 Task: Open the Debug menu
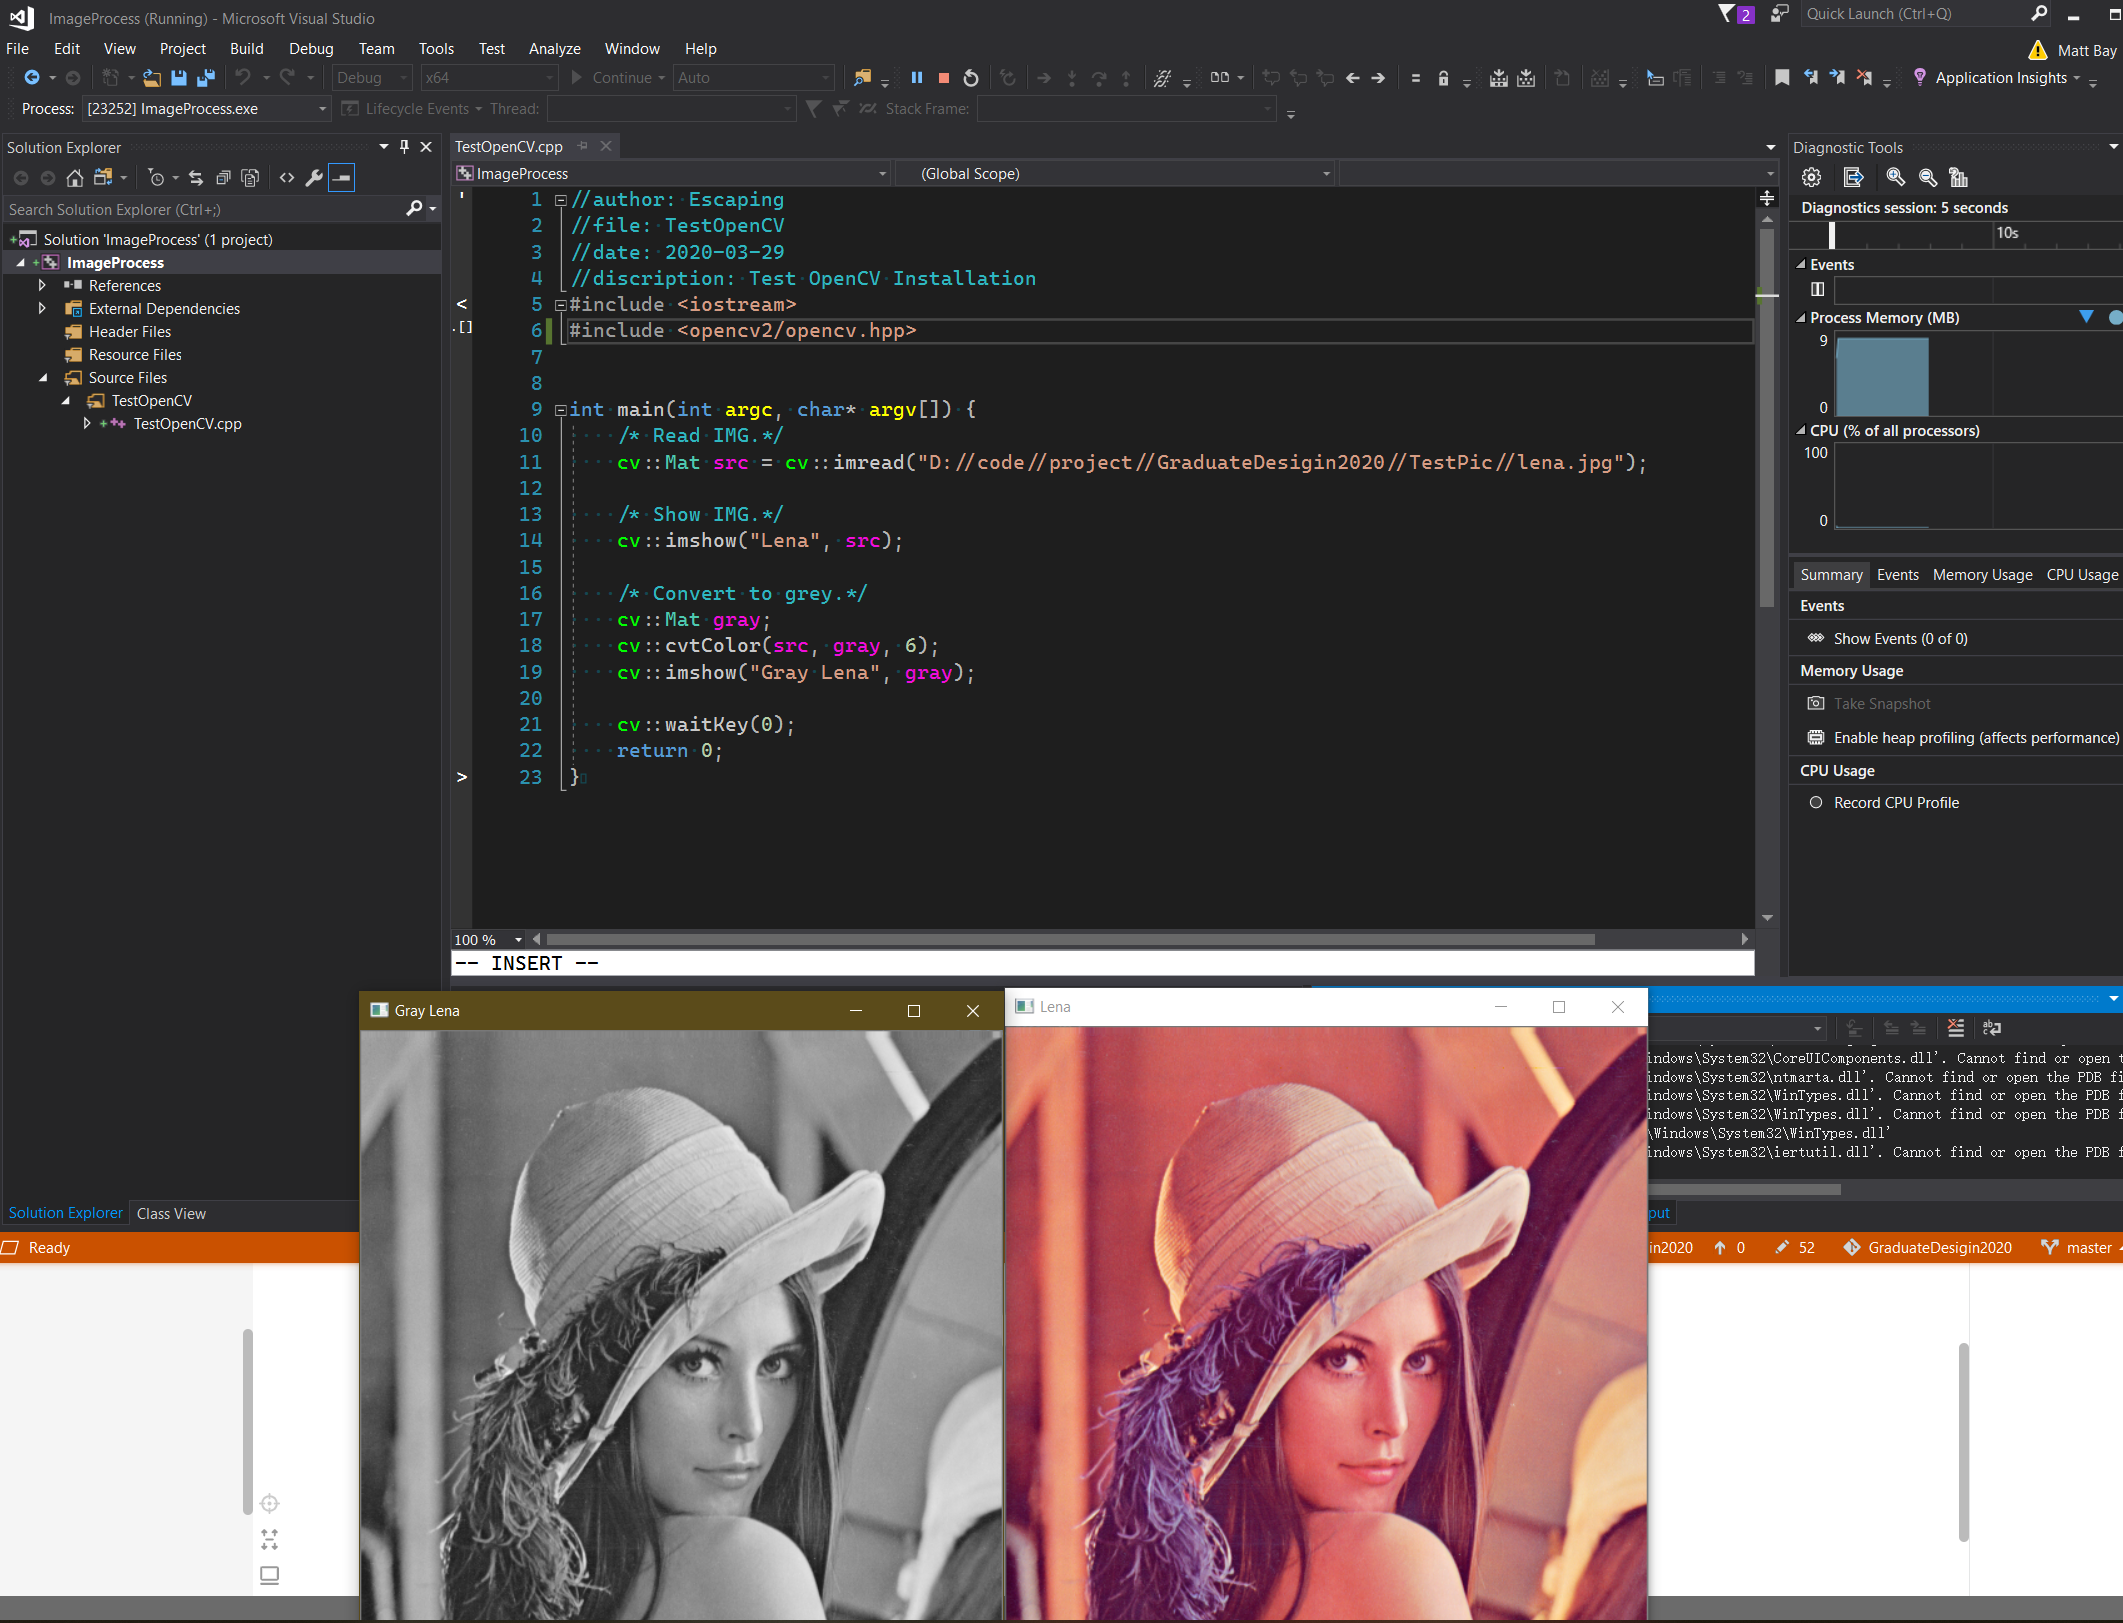[x=311, y=49]
